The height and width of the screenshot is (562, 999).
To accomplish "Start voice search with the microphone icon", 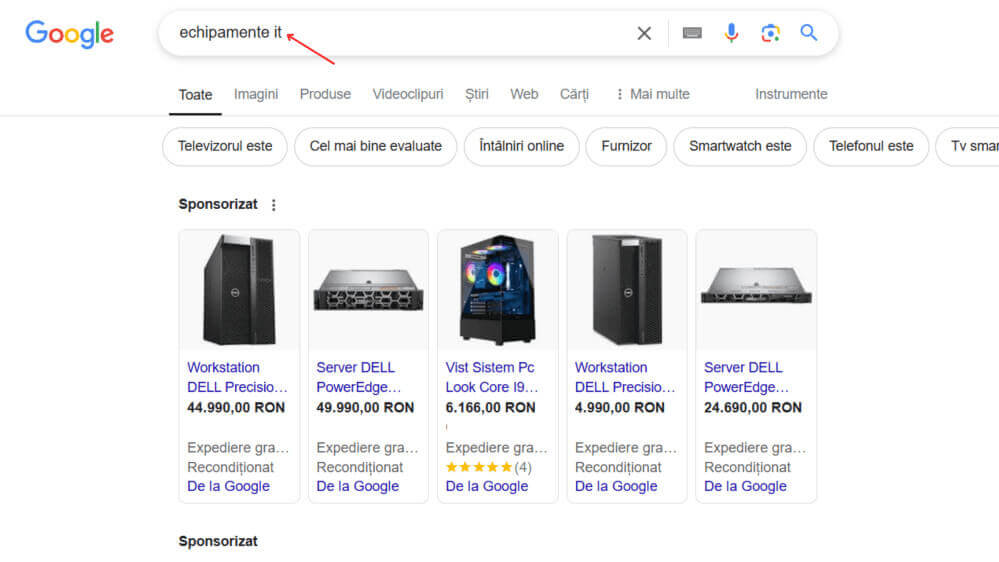I will [x=731, y=33].
